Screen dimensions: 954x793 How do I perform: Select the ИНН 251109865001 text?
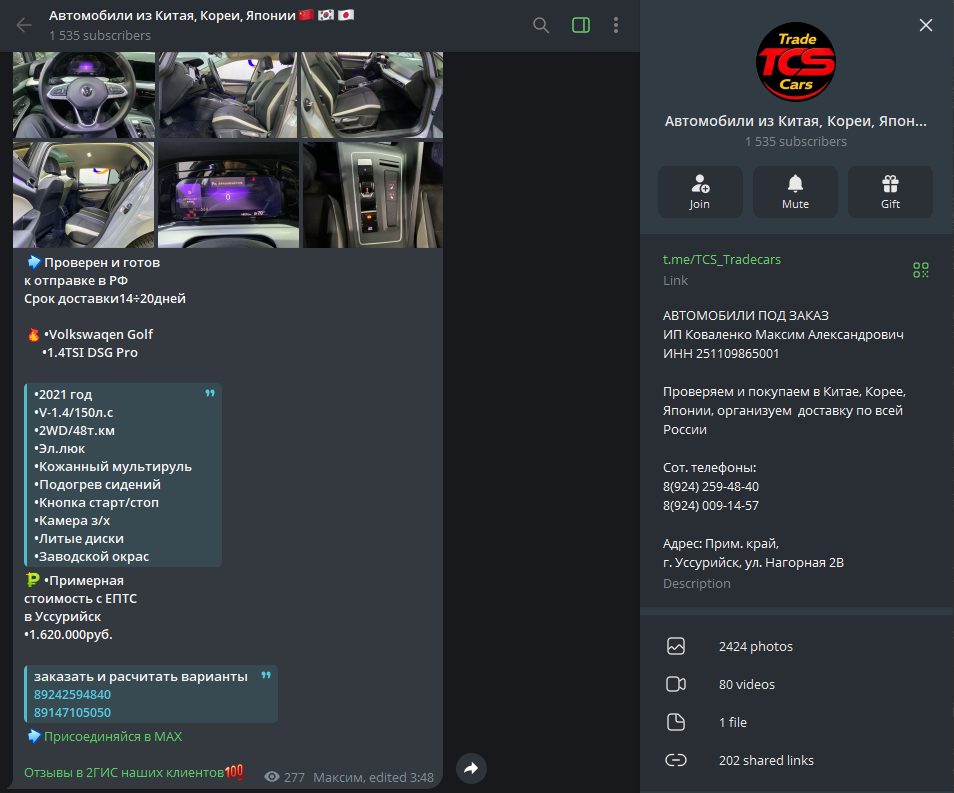click(721, 354)
